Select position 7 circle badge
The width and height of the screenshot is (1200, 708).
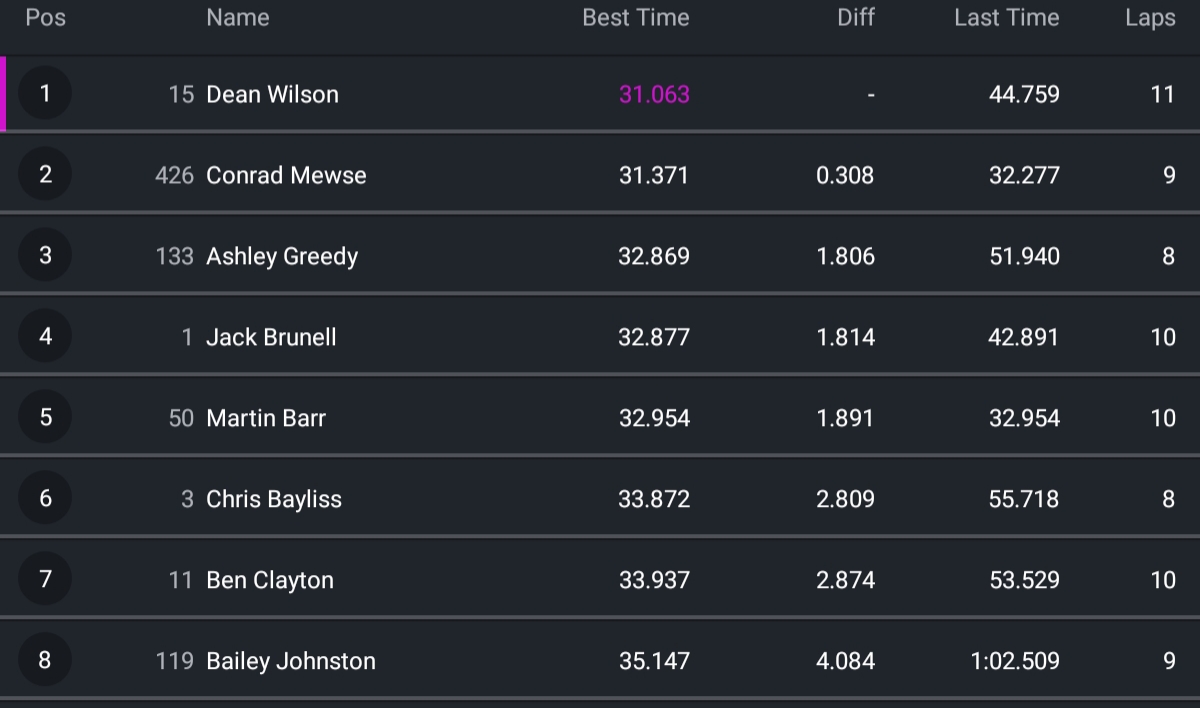click(x=45, y=579)
